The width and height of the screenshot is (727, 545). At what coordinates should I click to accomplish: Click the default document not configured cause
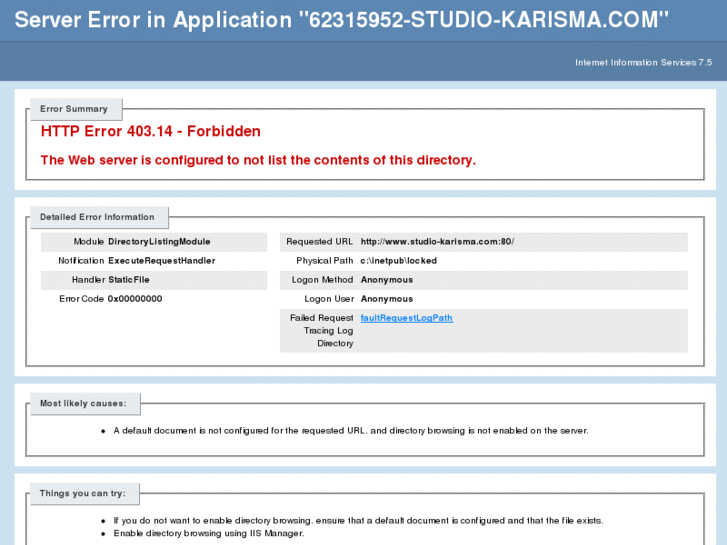351,431
